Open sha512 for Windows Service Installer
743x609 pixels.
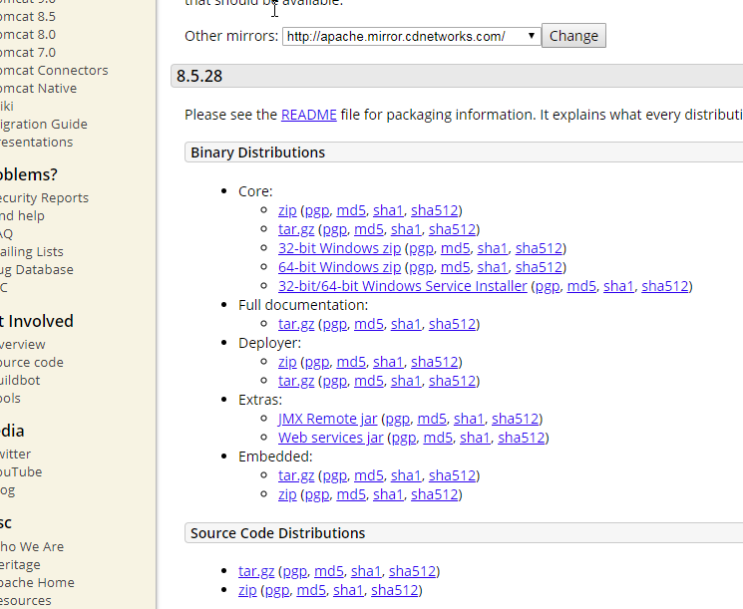click(x=665, y=286)
